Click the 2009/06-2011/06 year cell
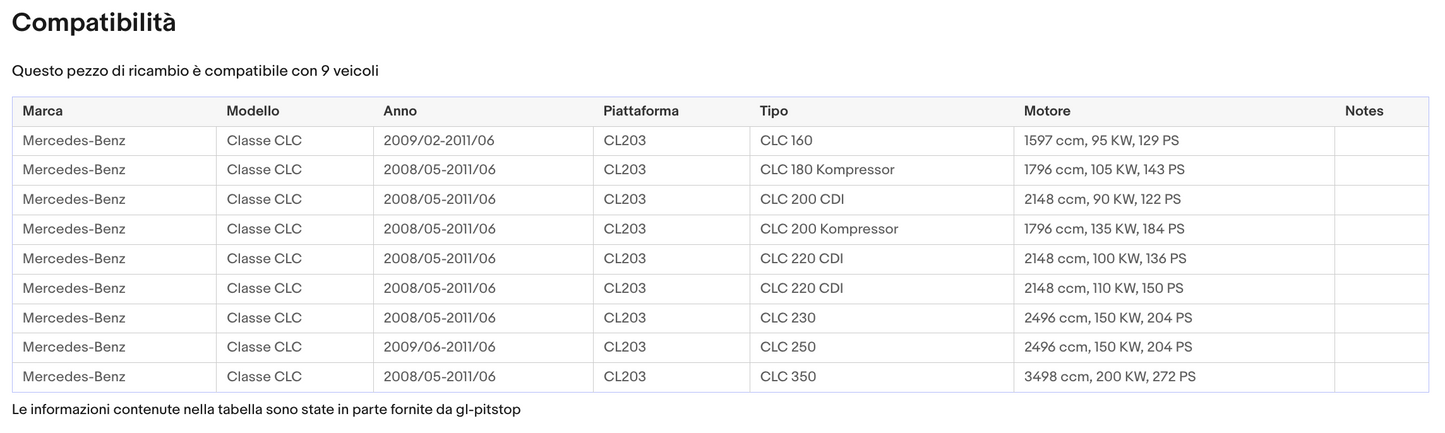The width and height of the screenshot is (1445, 433). point(439,347)
